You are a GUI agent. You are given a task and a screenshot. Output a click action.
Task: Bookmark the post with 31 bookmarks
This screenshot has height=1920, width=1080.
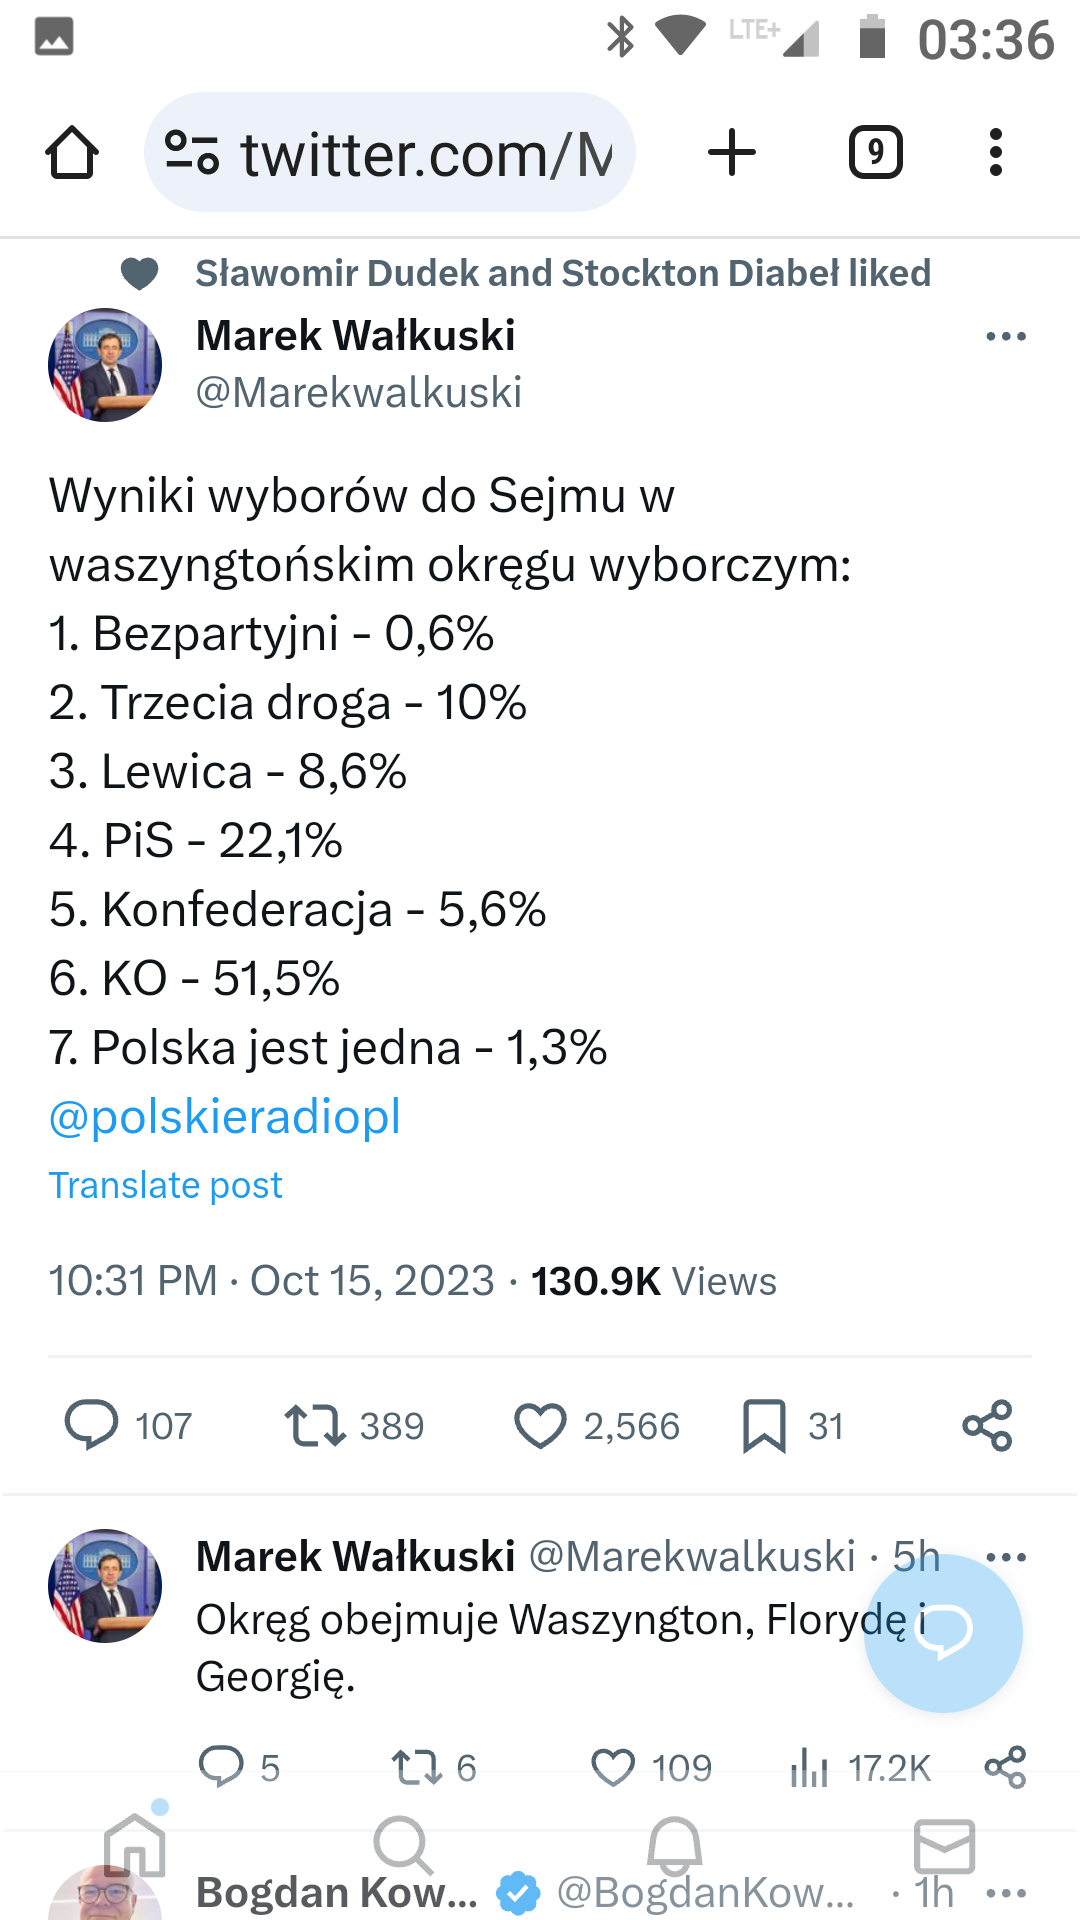click(x=764, y=1425)
